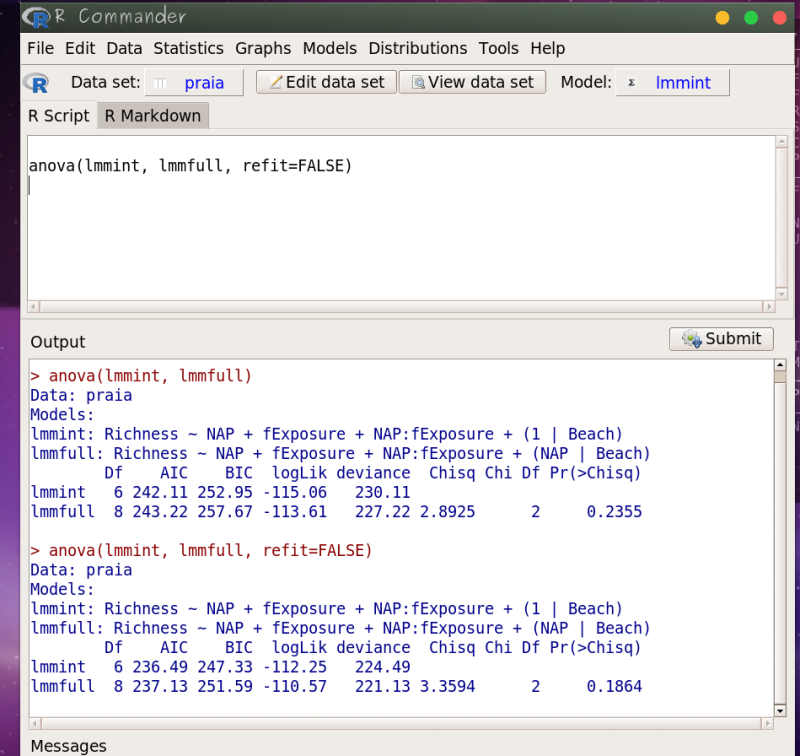Click the green maximize window button
This screenshot has height=756, width=800.
point(751,18)
